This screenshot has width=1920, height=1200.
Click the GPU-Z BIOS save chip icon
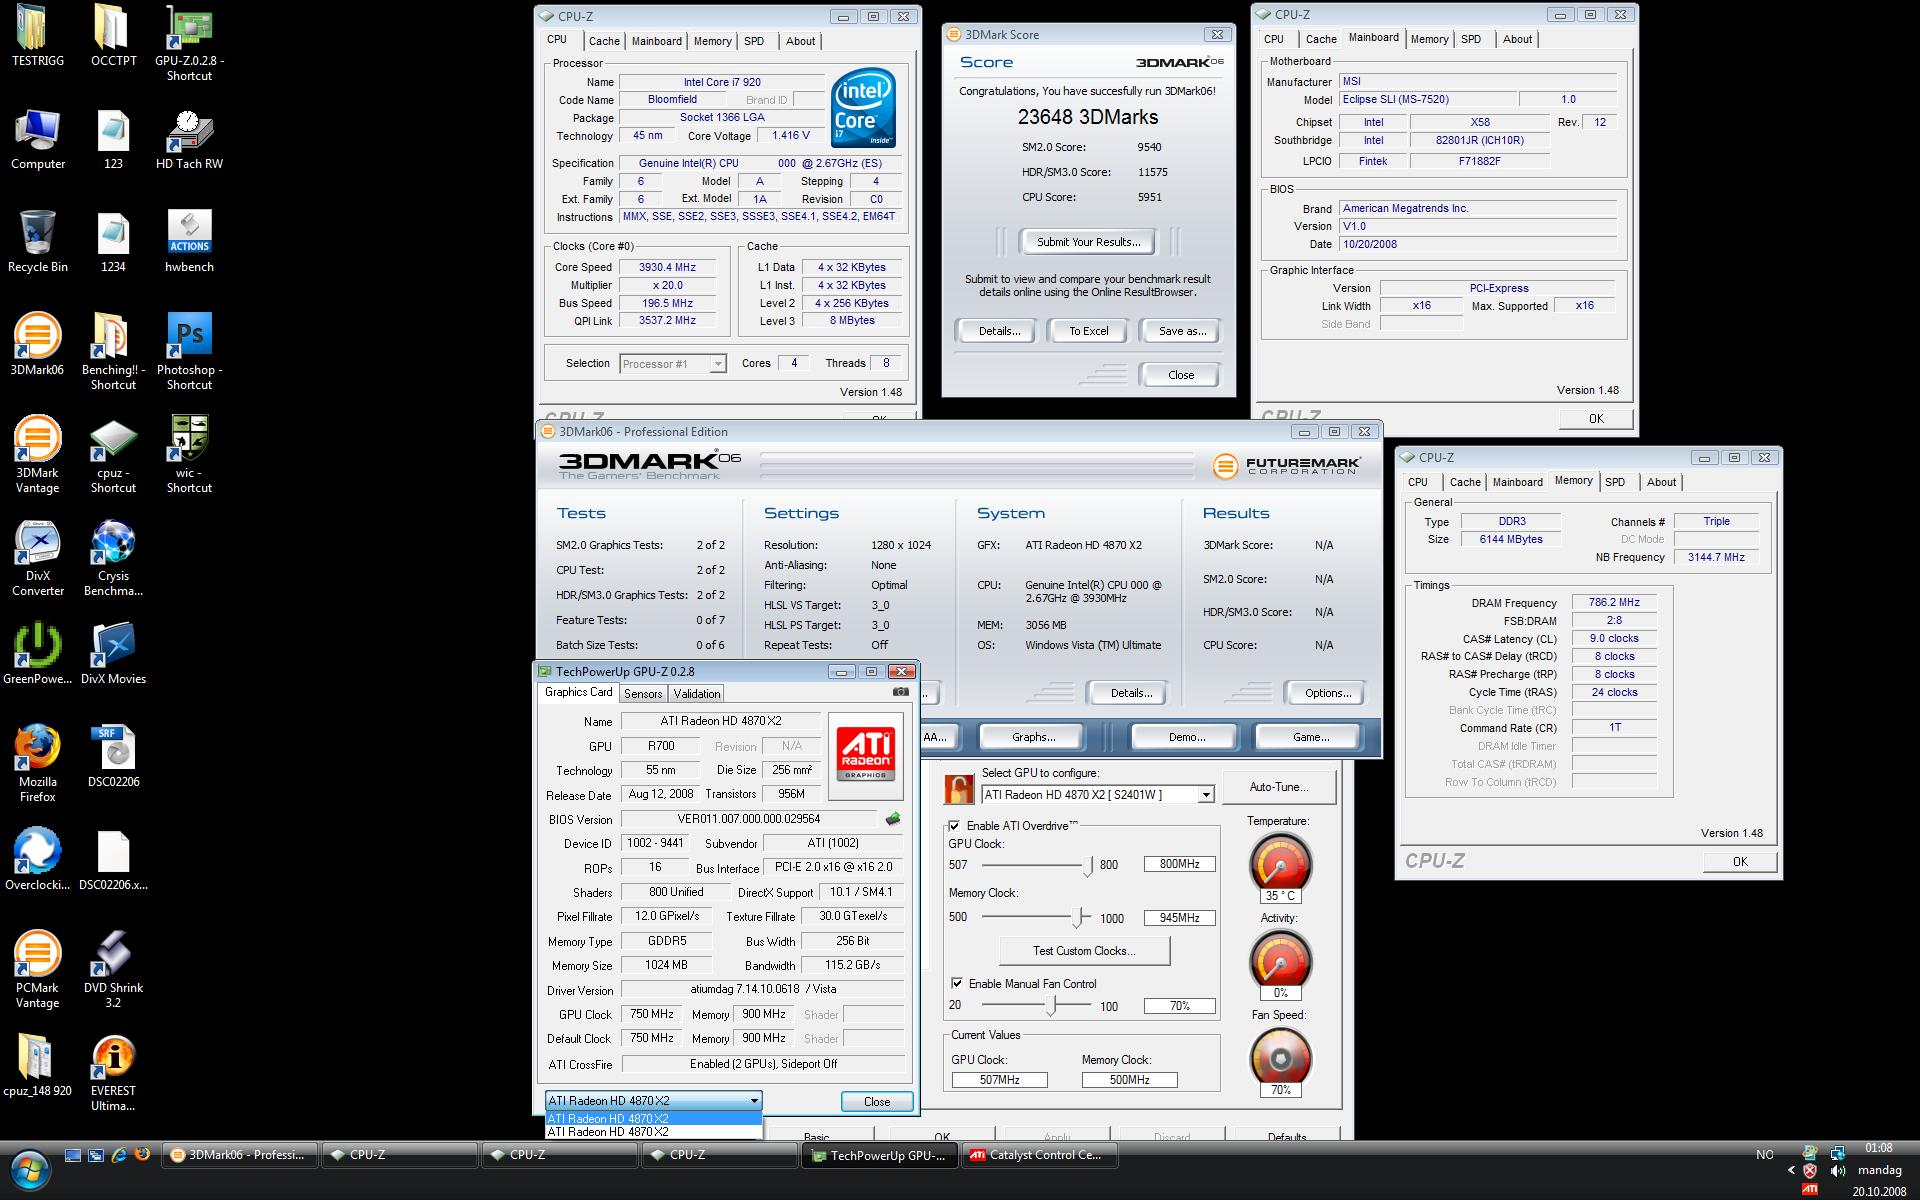tap(893, 819)
